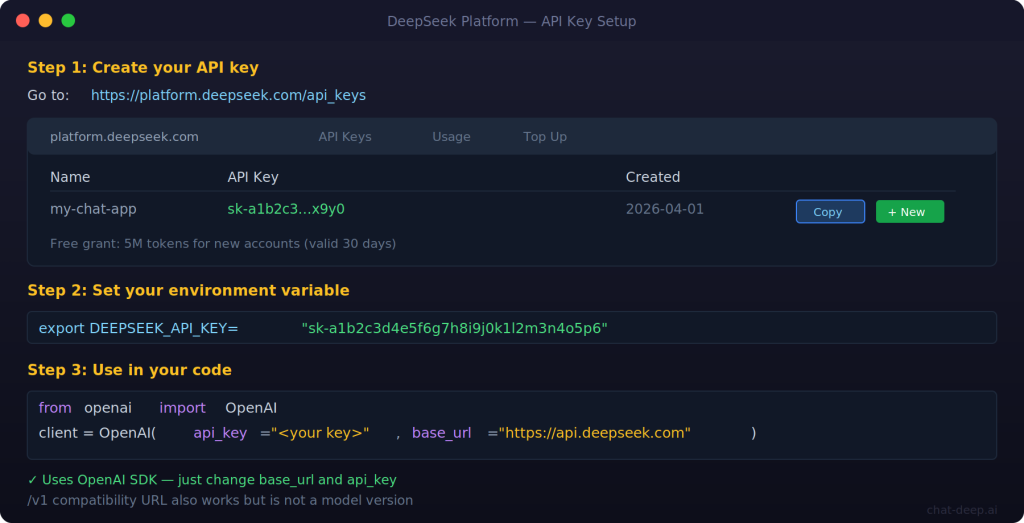Click the created date 2026-04-01

coord(665,210)
